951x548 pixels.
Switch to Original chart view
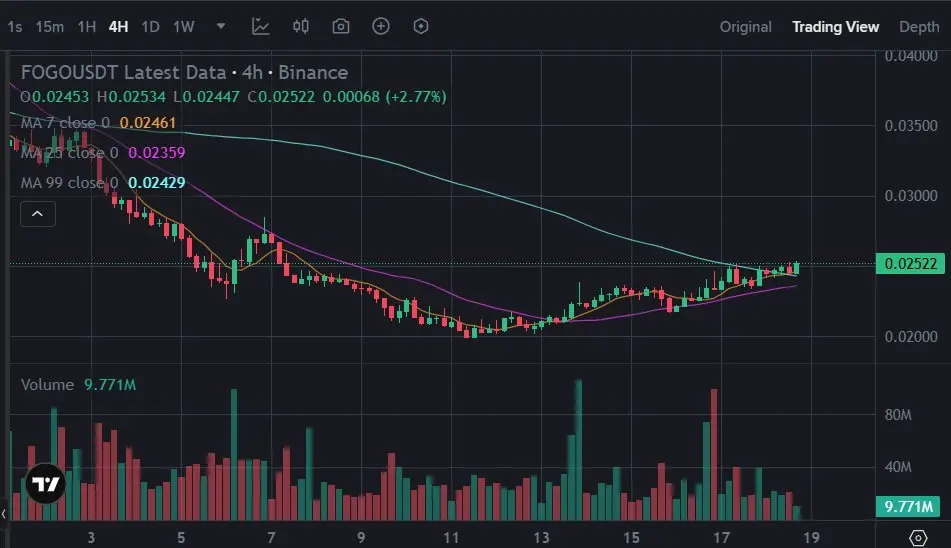click(x=745, y=27)
